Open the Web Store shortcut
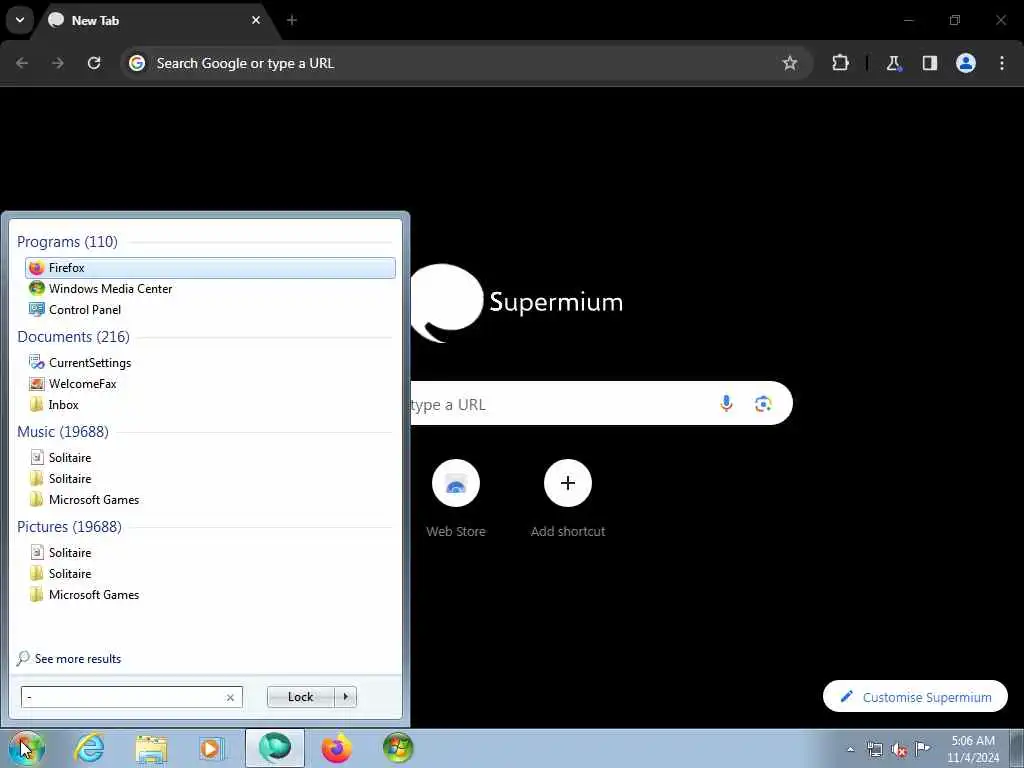Viewport: 1024px width, 768px height. pyautogui.click(x=456, y=500)
